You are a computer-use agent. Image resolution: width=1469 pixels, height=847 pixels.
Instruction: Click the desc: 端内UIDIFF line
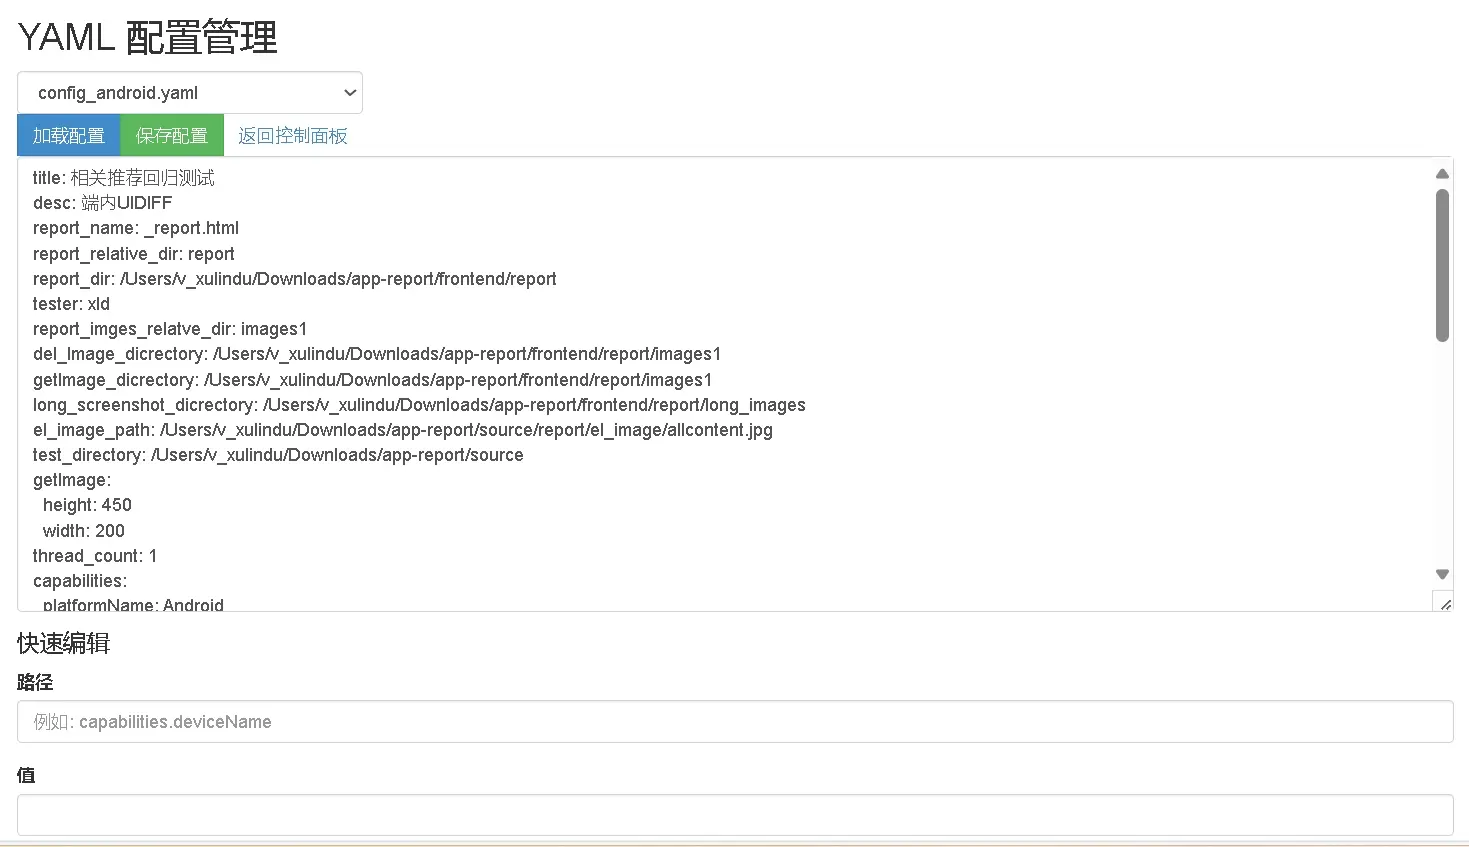coord(103,203)
